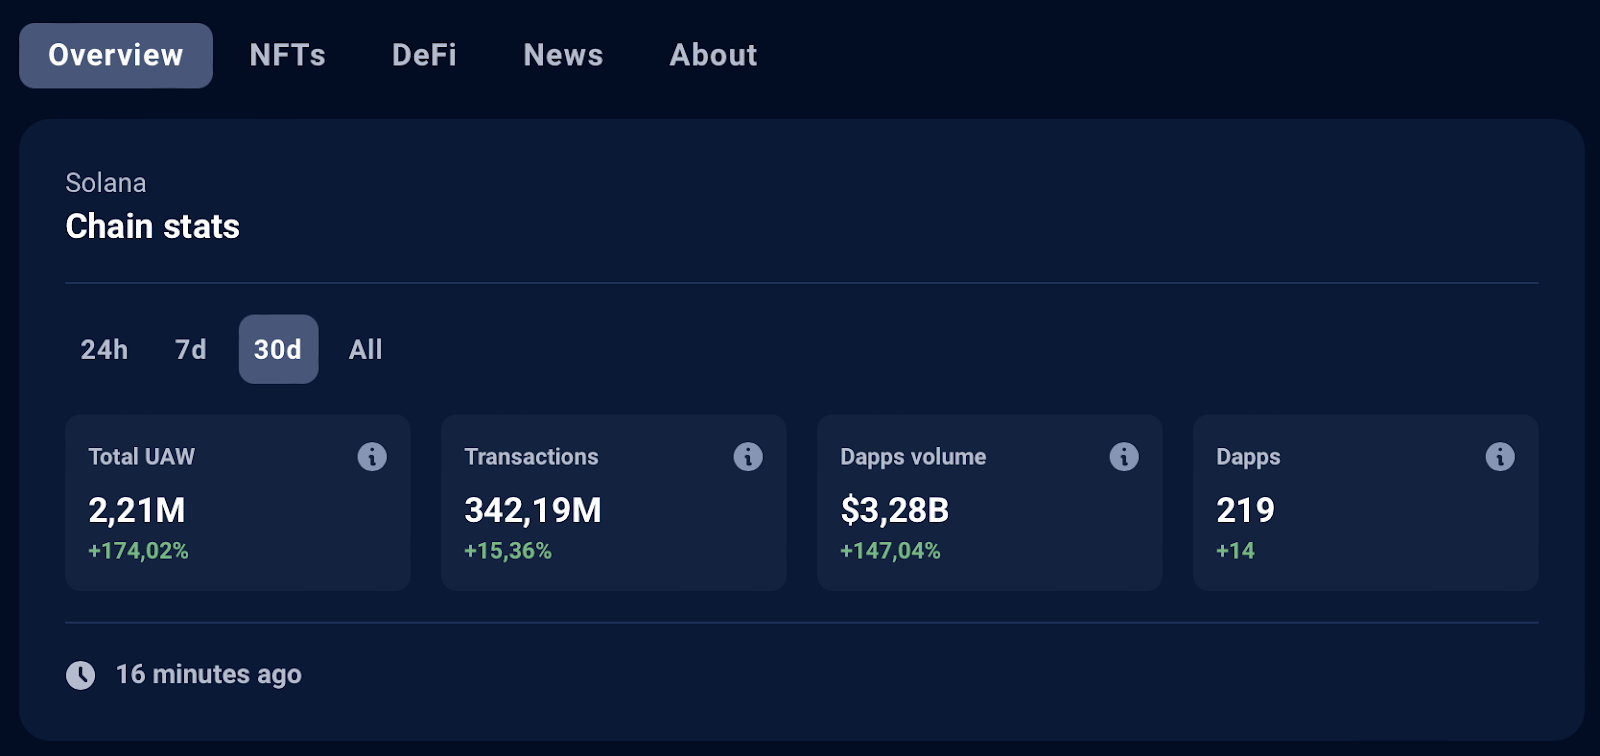The width and height of the screenshot is (1600, 756).
Task: Click the 16 minutes ago timestamp
Action: pos(209,675)
